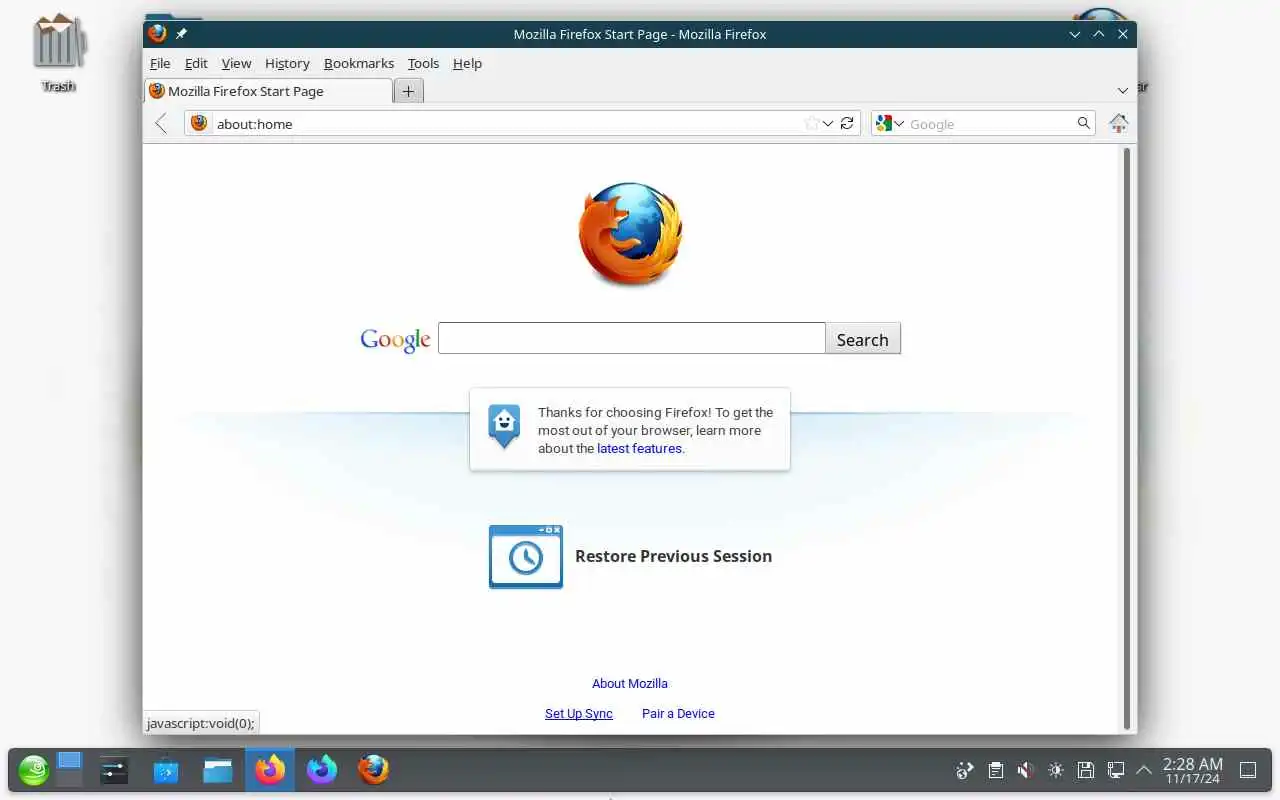This screenshot has height=800, width=1280.
Task: Open System Settings from the panel
Action: pyautogui.click(x=114, y=770)
